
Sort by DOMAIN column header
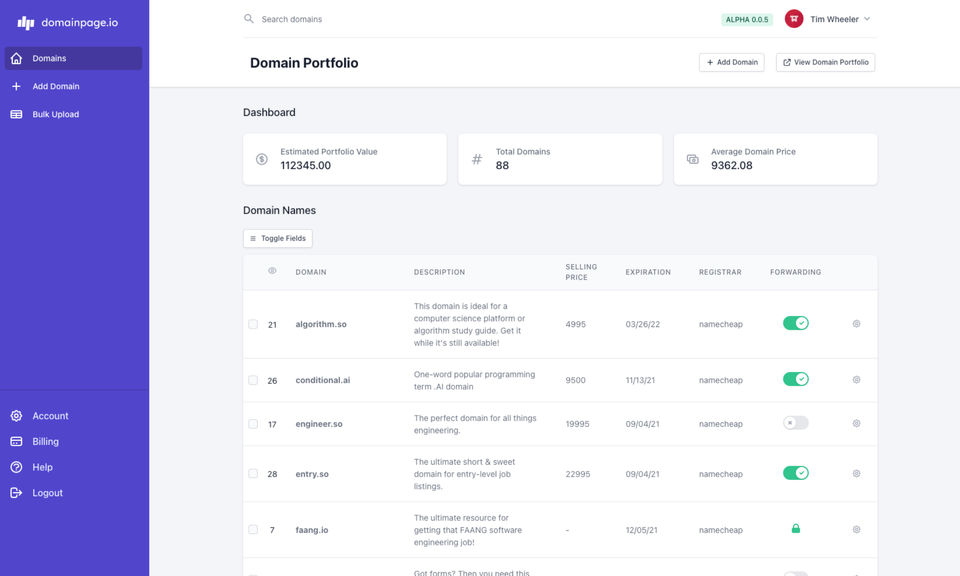[311, 272]
